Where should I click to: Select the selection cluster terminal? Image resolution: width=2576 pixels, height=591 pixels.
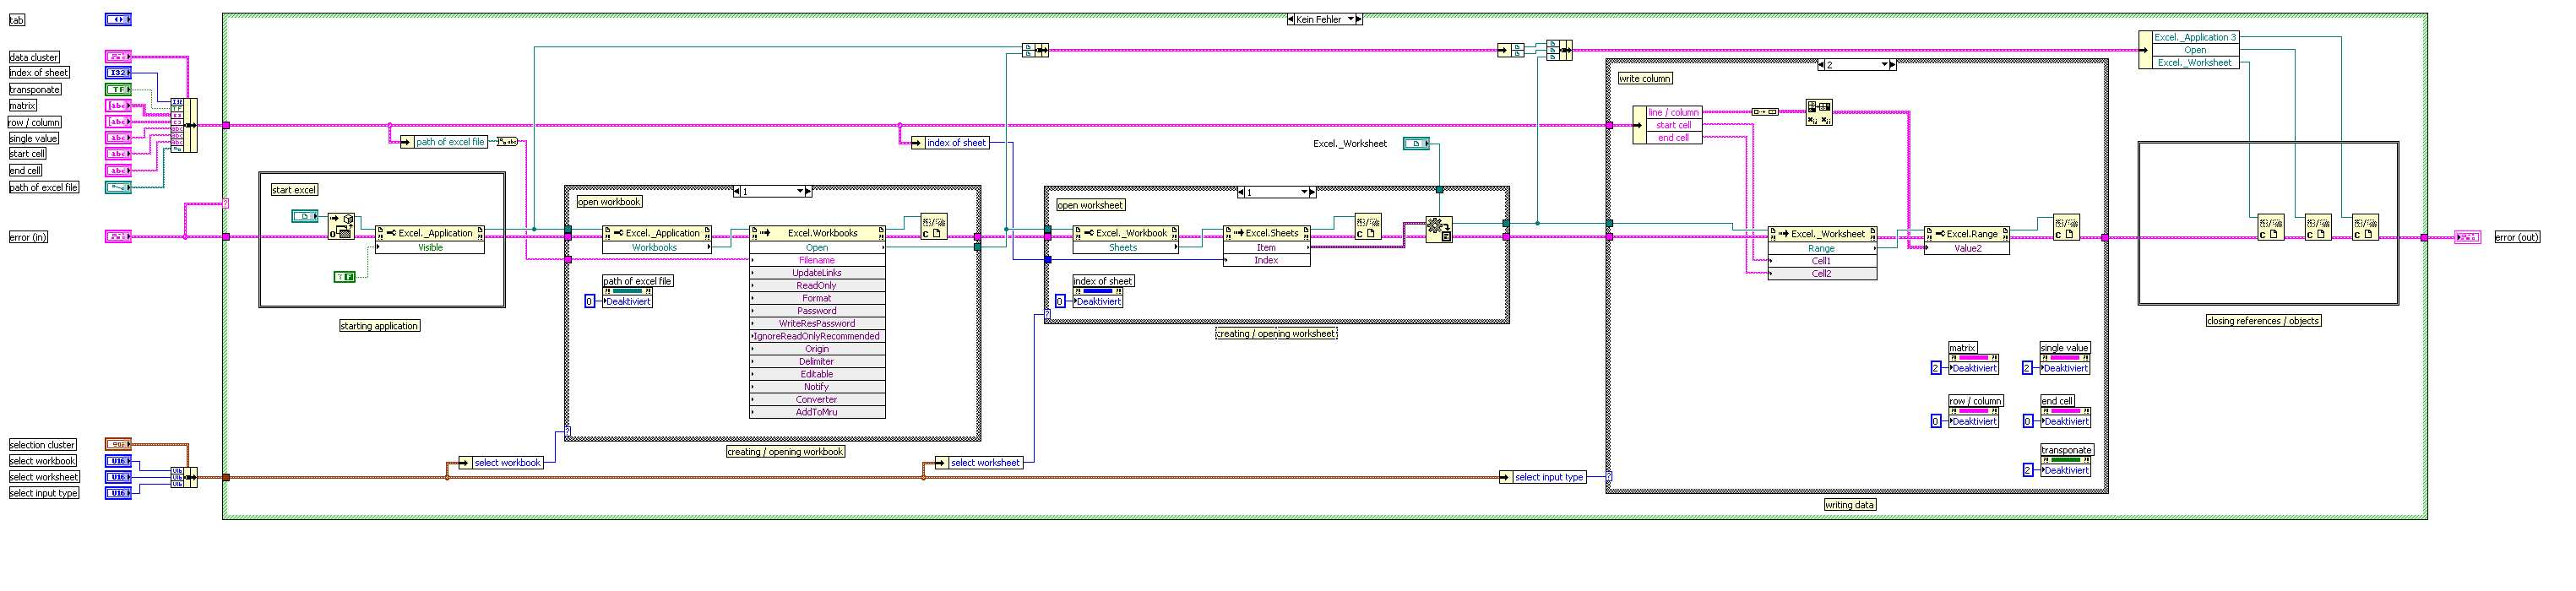(x=118, y=444)
